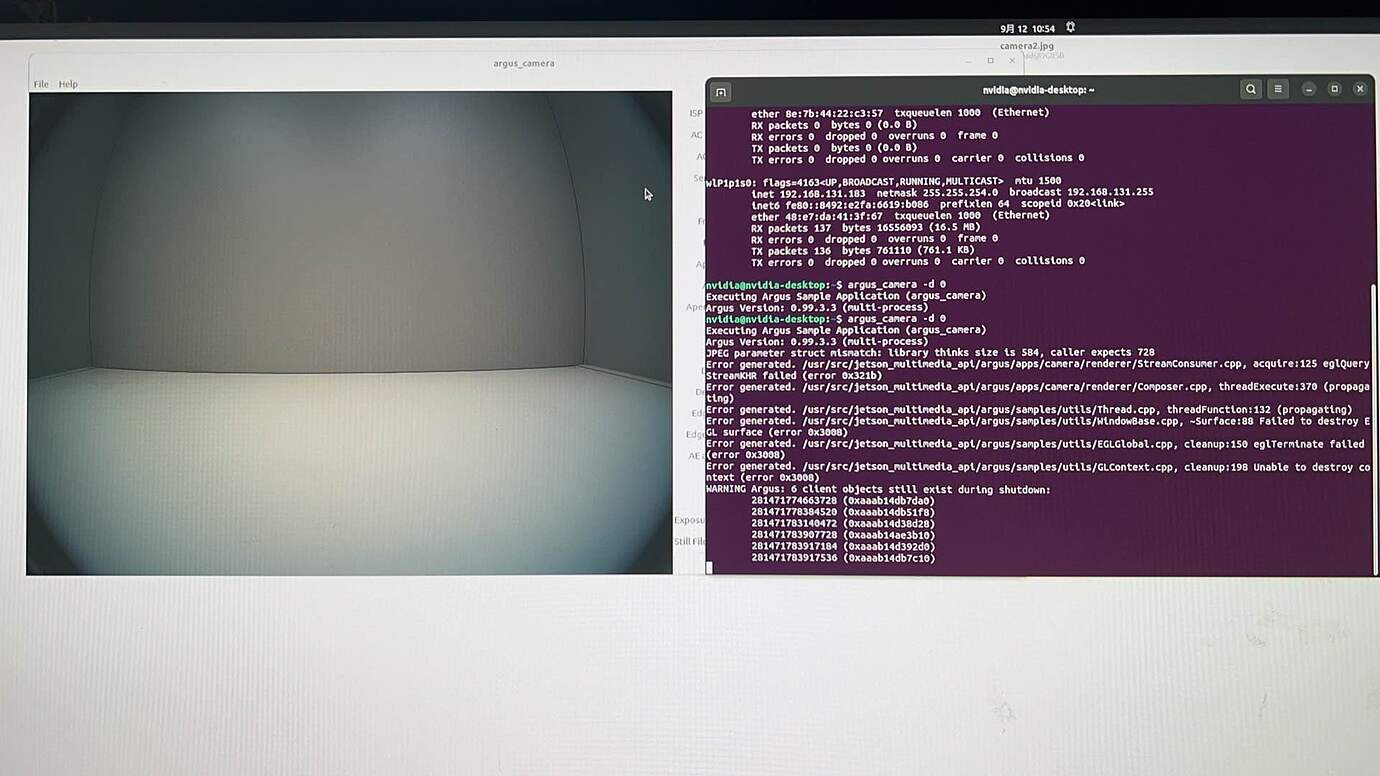Select the Exposure setting label
This screenshot has height=776, width=1380.
(x=690, y=519)
